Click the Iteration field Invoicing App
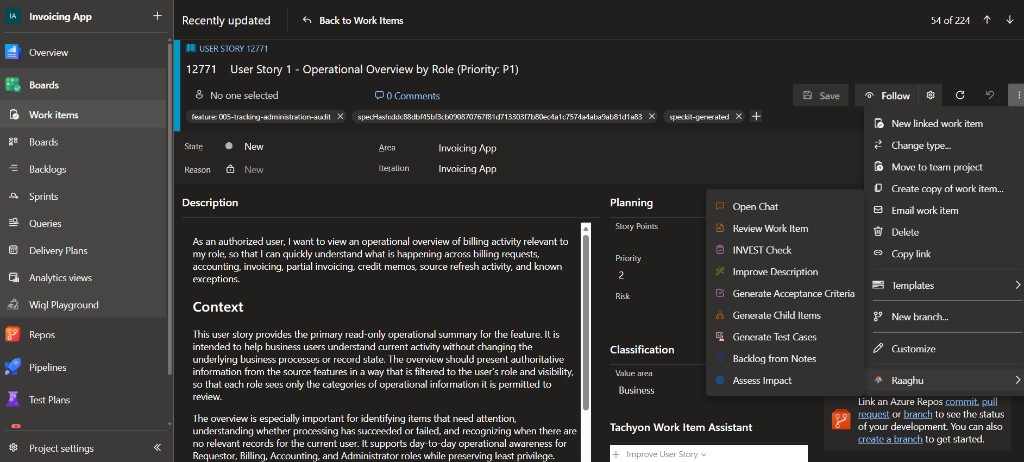 coord(467,169)
